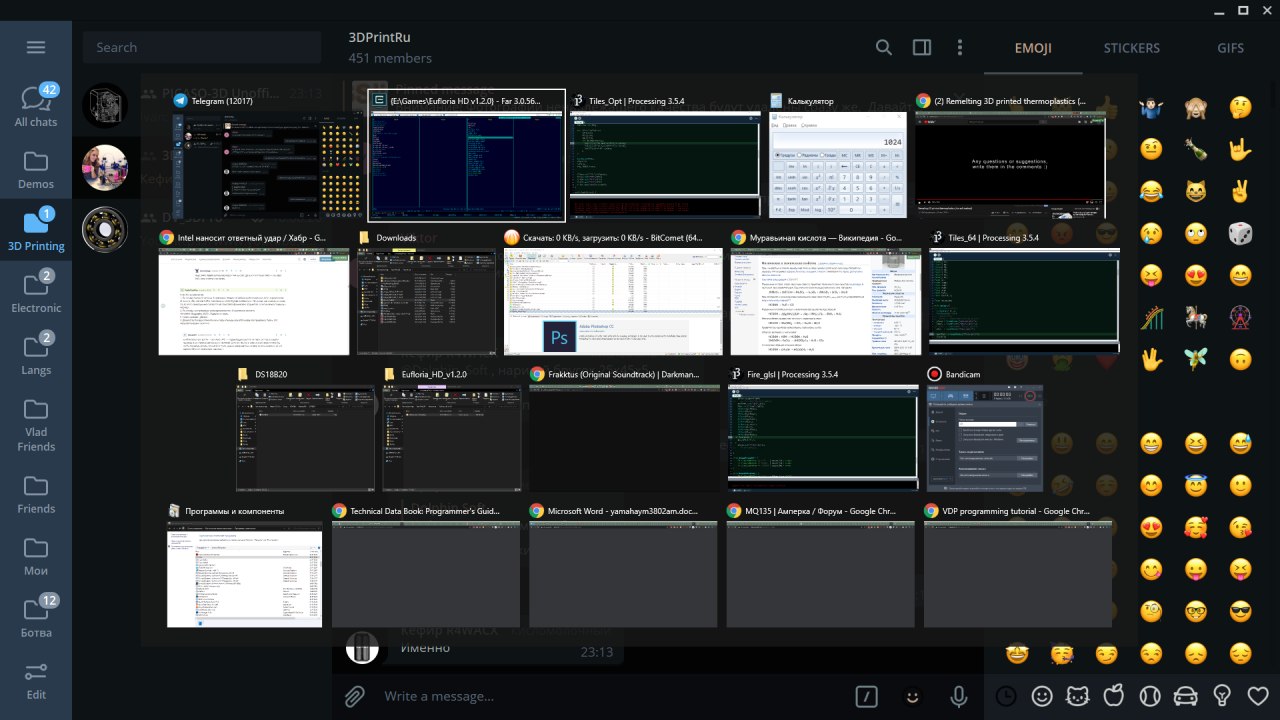
Task: Switch to the GIFS tab
Action: click(1231, 48)
